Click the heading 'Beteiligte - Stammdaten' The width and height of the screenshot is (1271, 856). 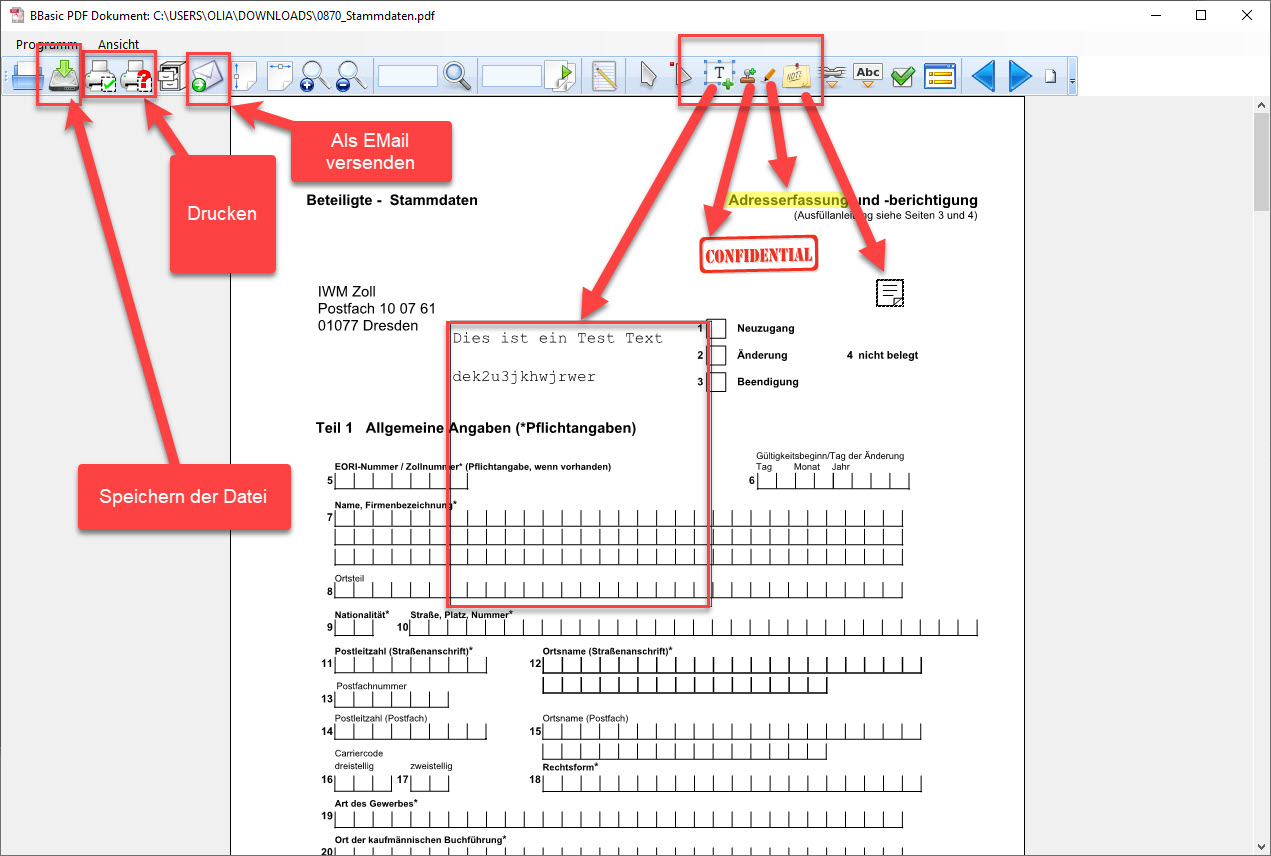click(x=392, y=200)
